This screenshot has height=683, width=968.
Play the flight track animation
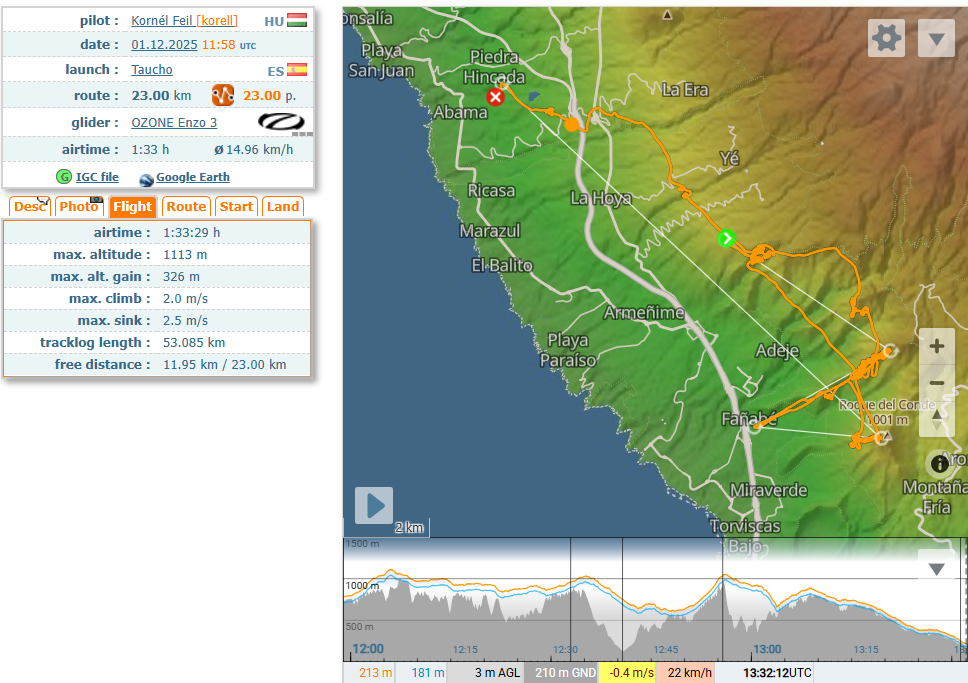tap(374, 506)
